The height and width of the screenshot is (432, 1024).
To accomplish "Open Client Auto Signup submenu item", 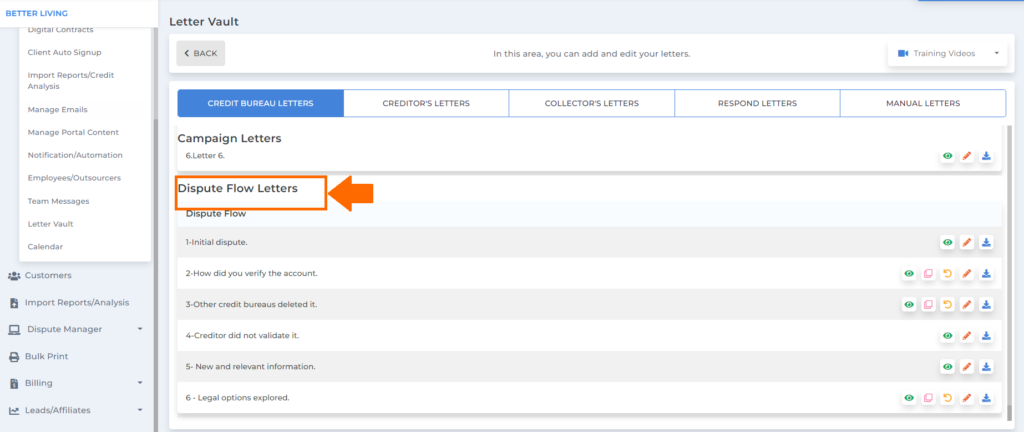I will point(65,52).
